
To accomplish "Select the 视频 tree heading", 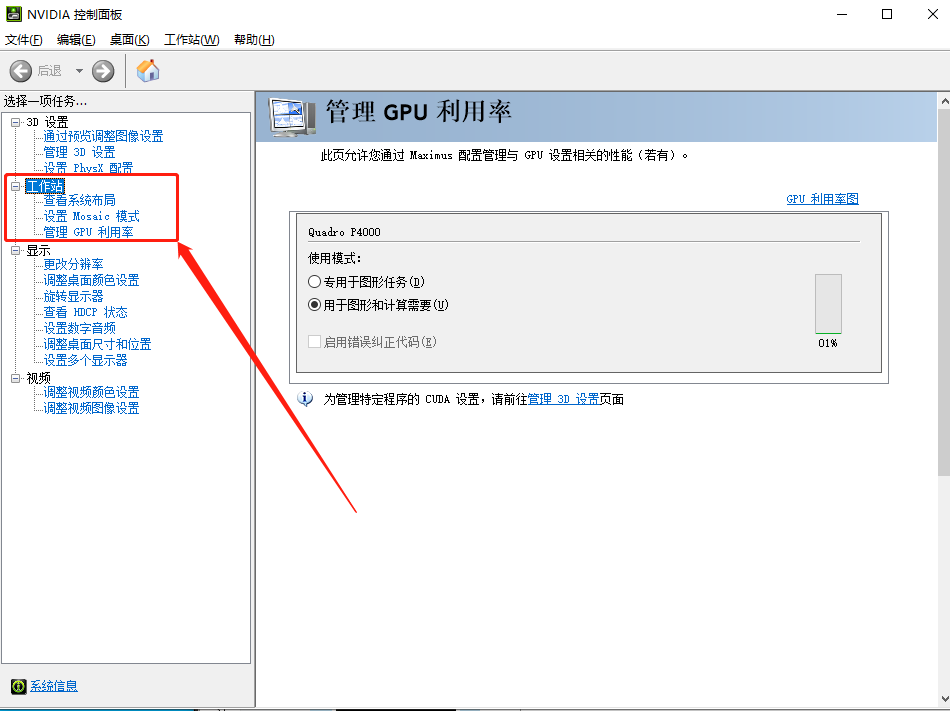I will click(x=38, y=378).
